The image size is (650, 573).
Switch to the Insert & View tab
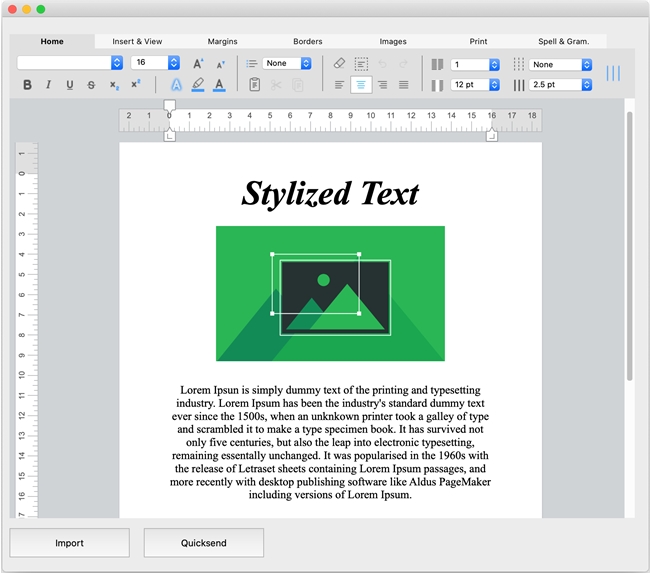click(x=137, y=41)
